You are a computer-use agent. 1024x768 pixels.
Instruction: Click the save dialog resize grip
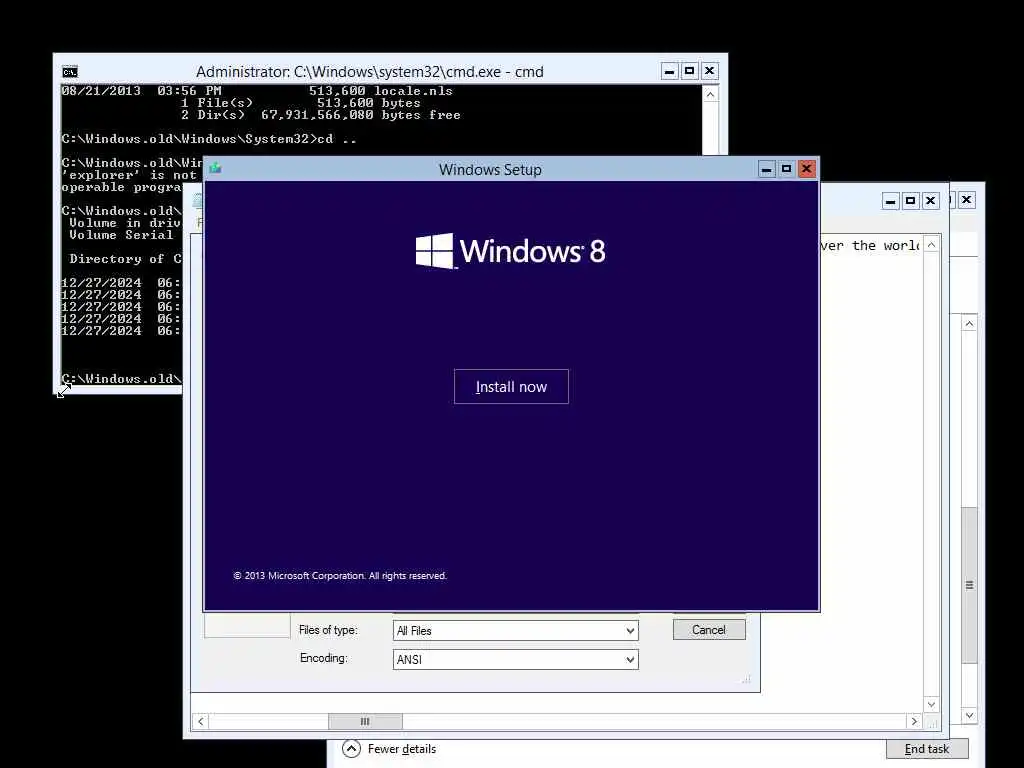click(746, 679)
